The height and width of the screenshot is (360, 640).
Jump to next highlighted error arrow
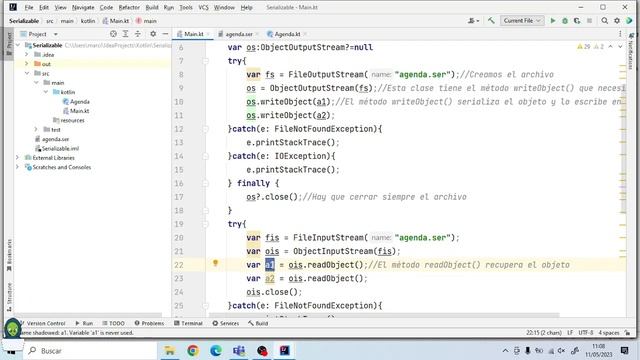(620, 47)
